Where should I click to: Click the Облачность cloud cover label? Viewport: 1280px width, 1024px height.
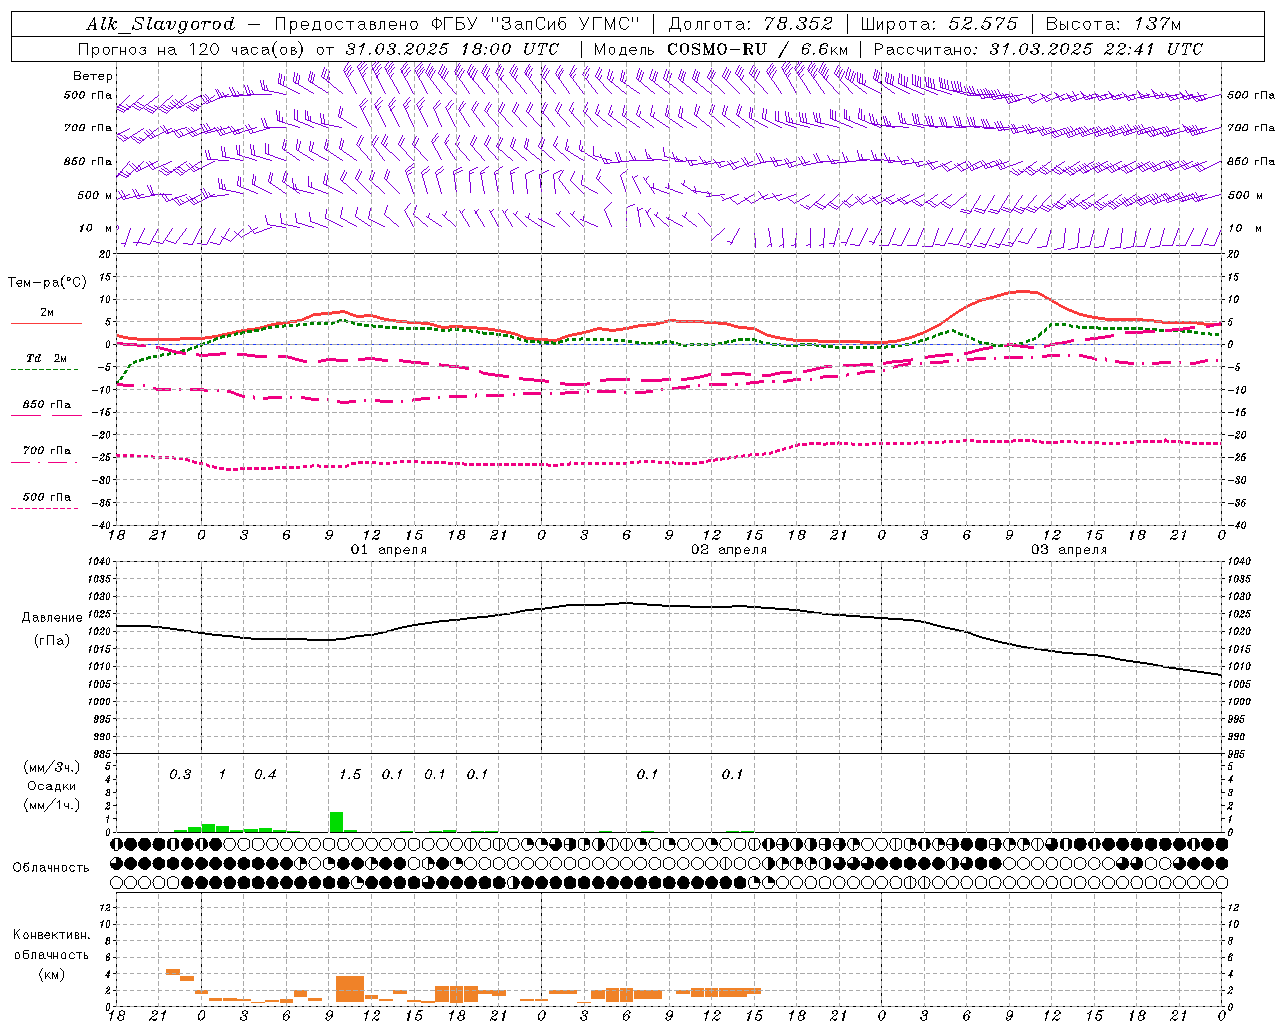(x=51, y=868)
